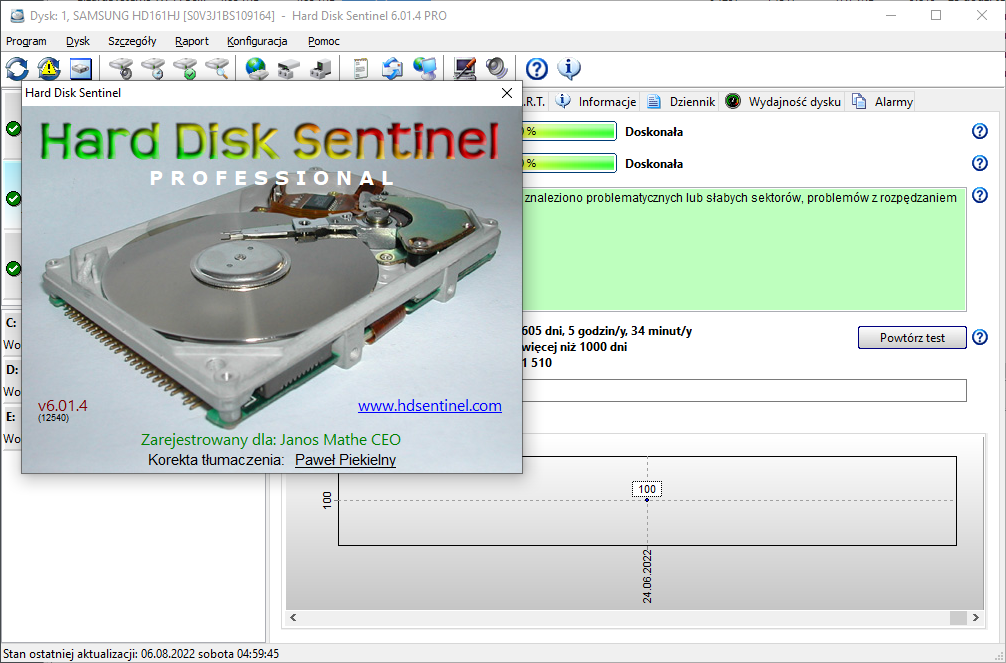Click the globe with monitor network icon
This screenshot has width=1006, height=663.
(x=425, y=68)
